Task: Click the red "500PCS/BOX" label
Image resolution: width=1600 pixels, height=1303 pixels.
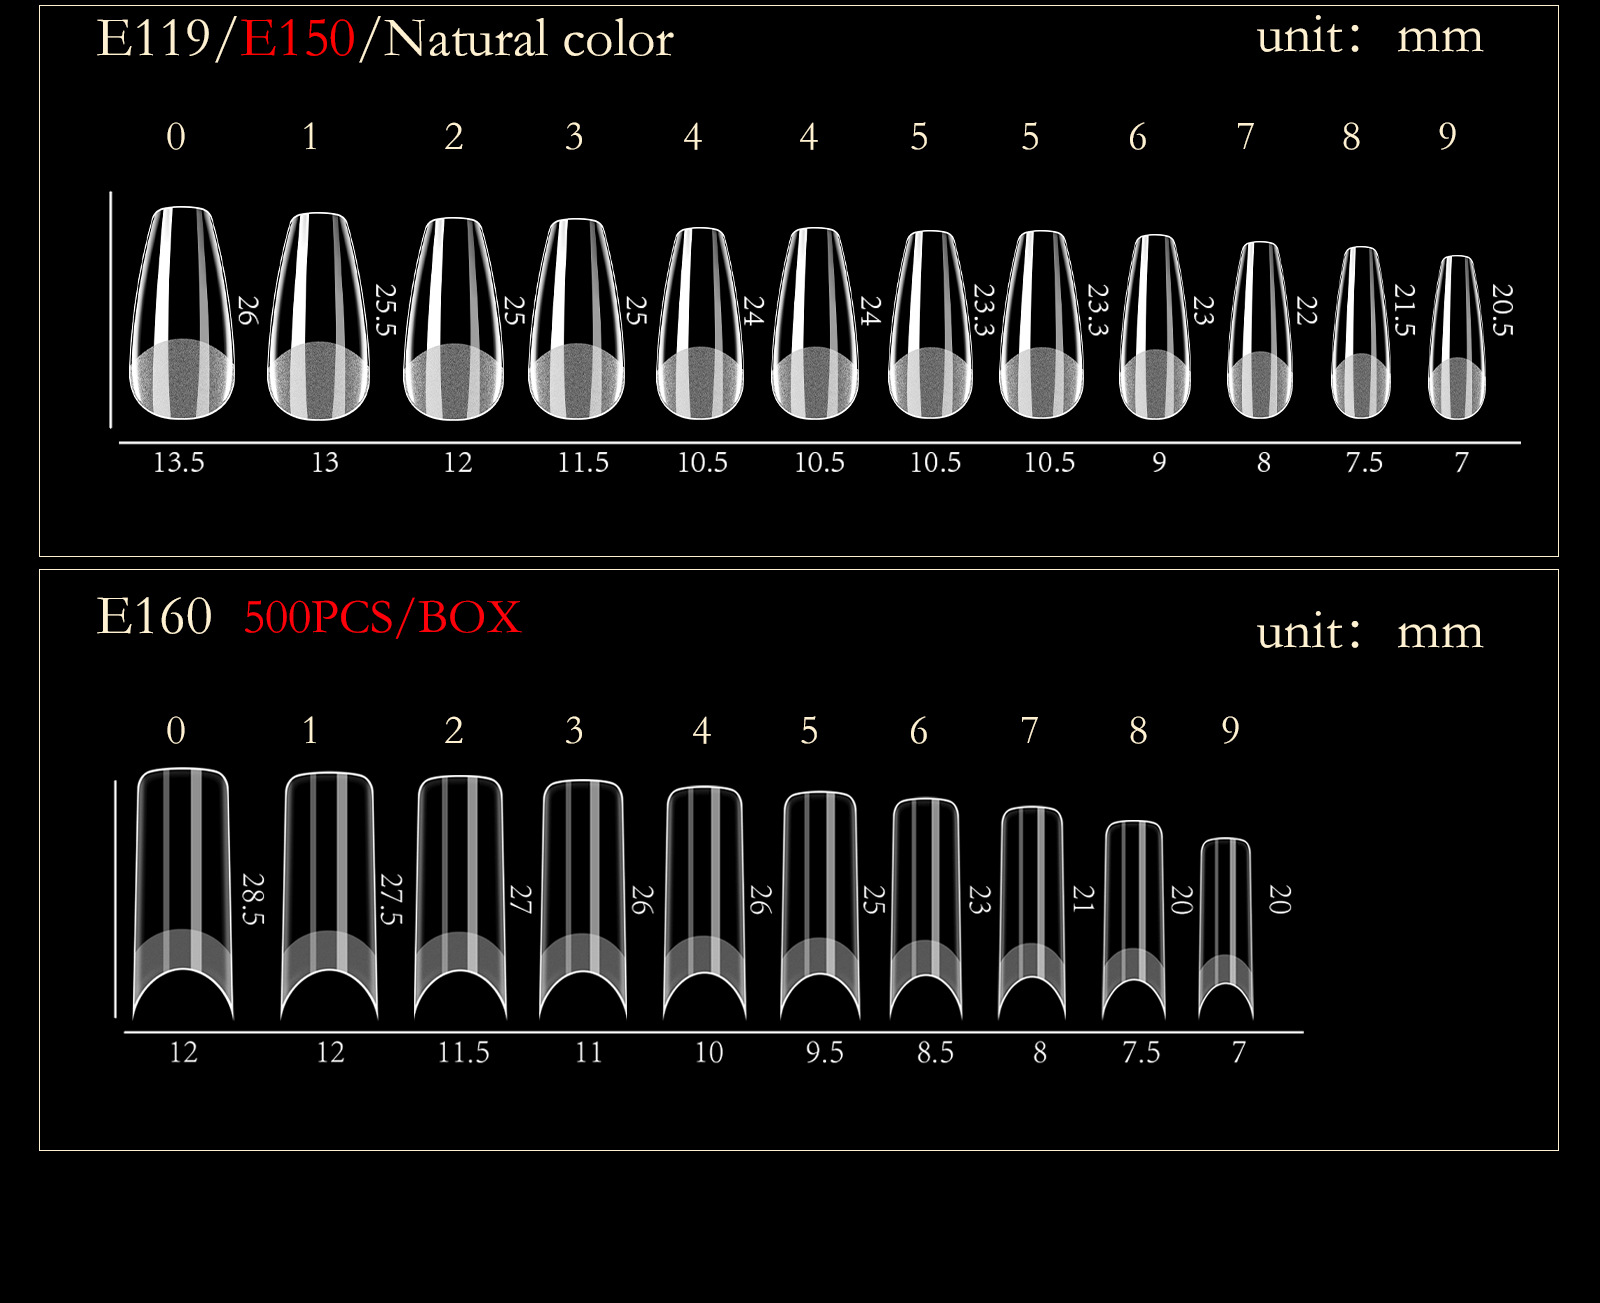Action: tap(382, 617)
